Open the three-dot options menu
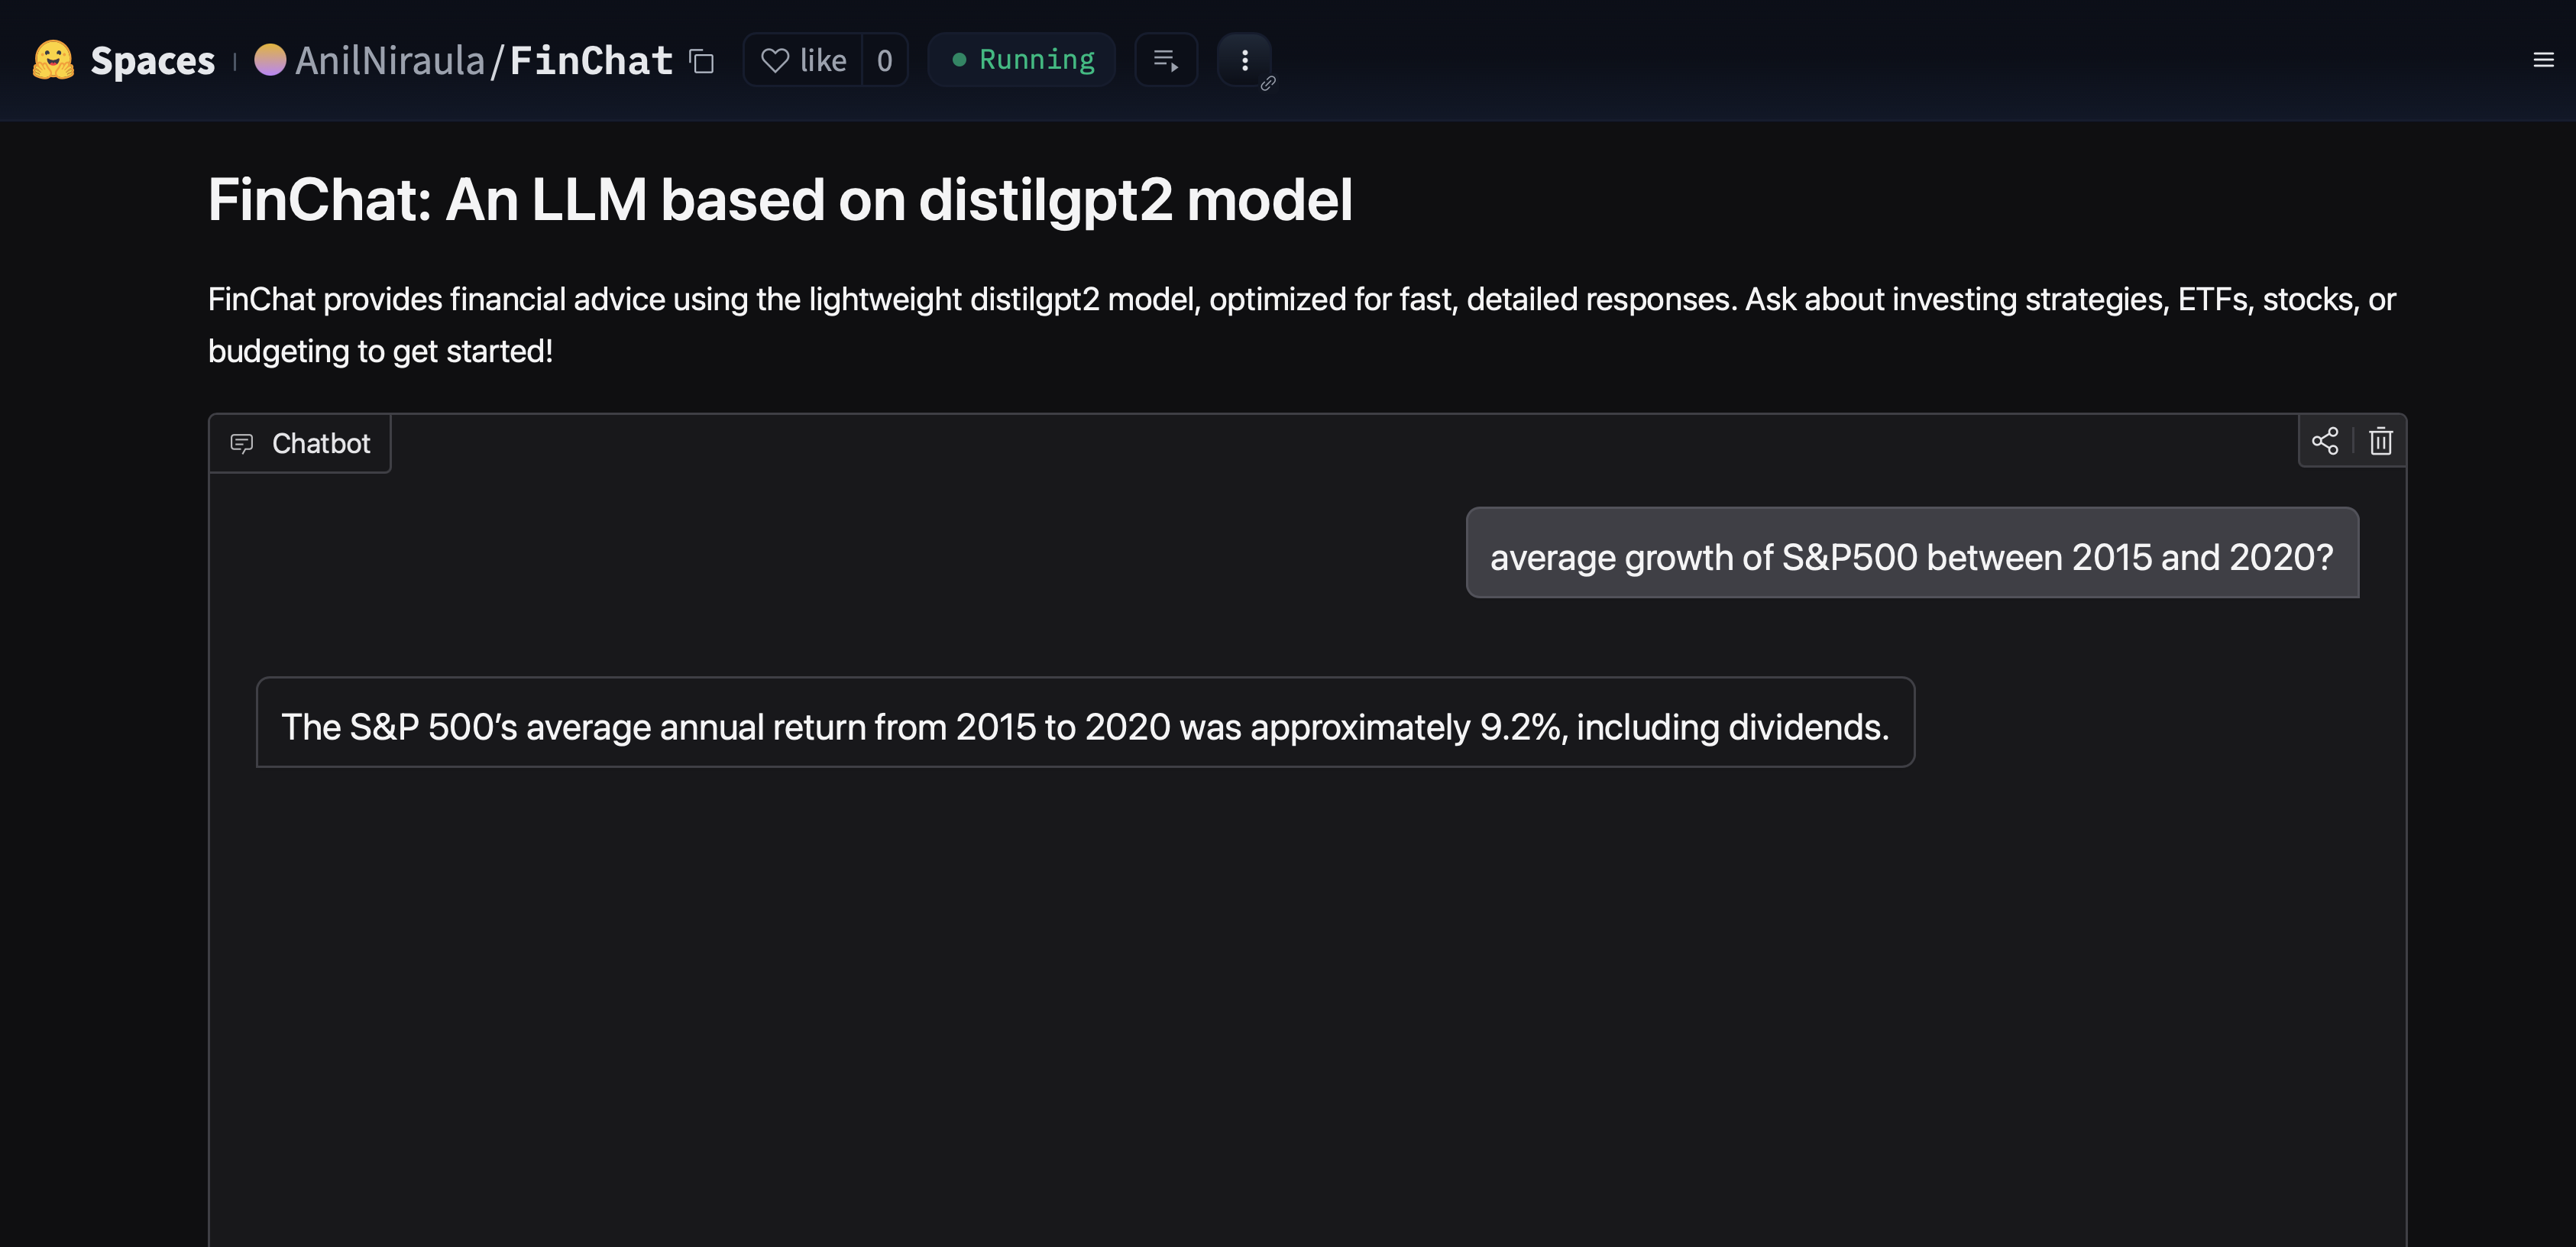This screenshot has width=2576, height=1247. click(x=1244, y=60)
